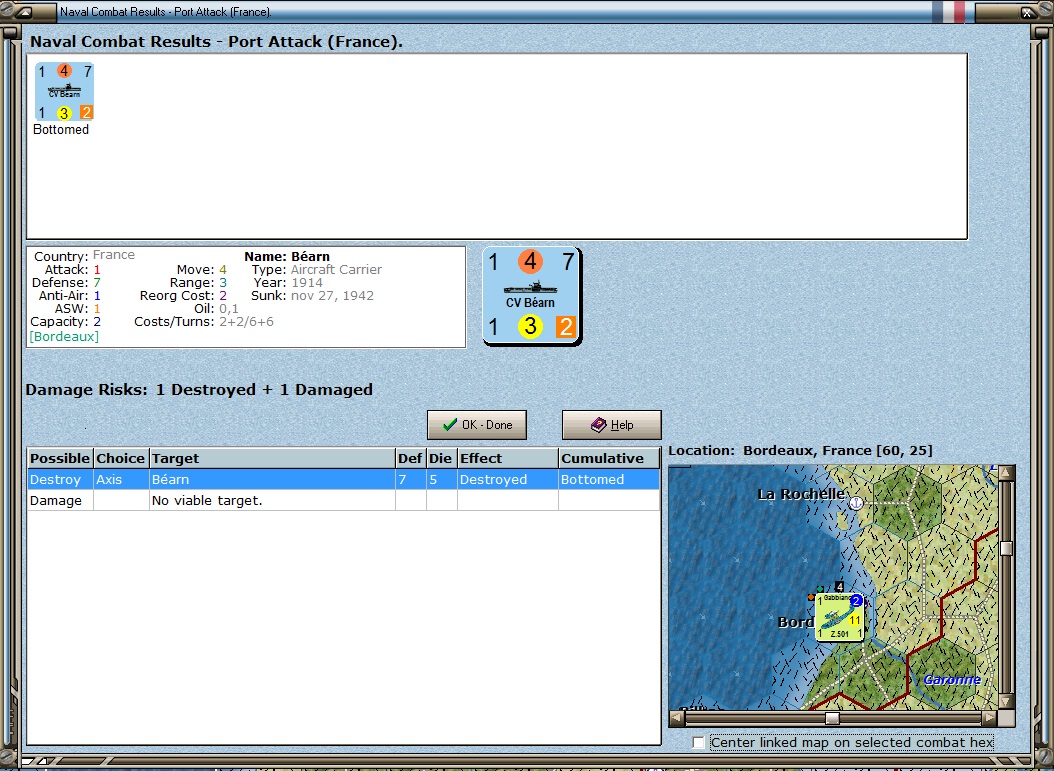Click the French flag icon in title bar
Screen dimensions: 1054x771
click(949, 11)
